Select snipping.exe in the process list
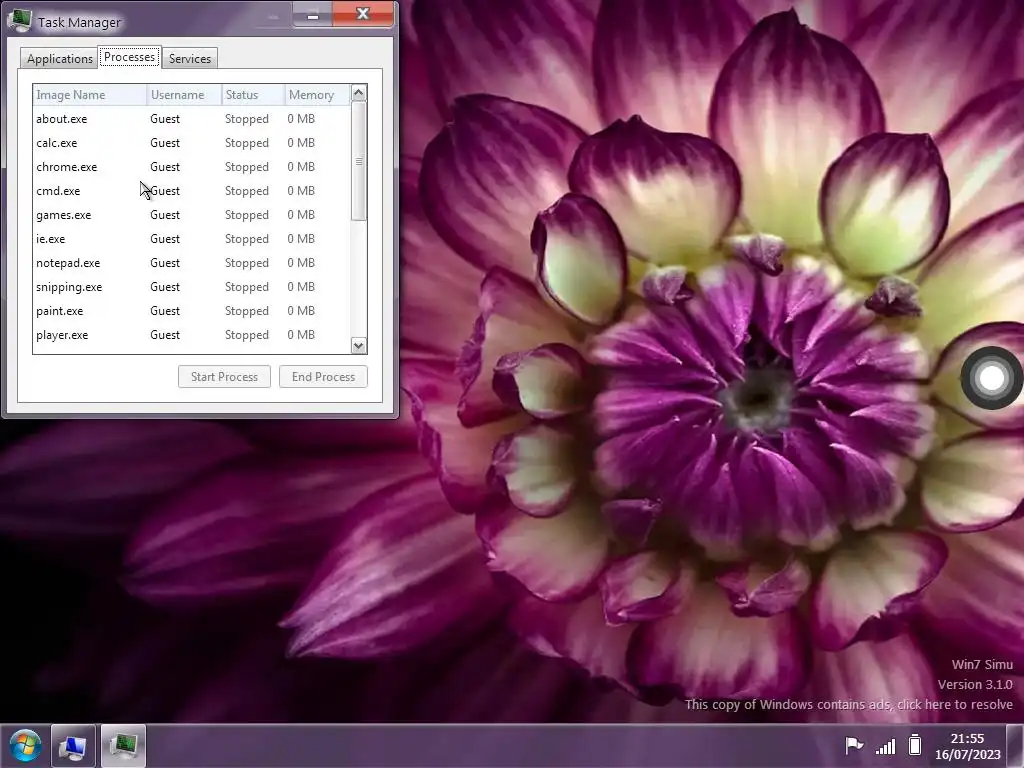 191,287
